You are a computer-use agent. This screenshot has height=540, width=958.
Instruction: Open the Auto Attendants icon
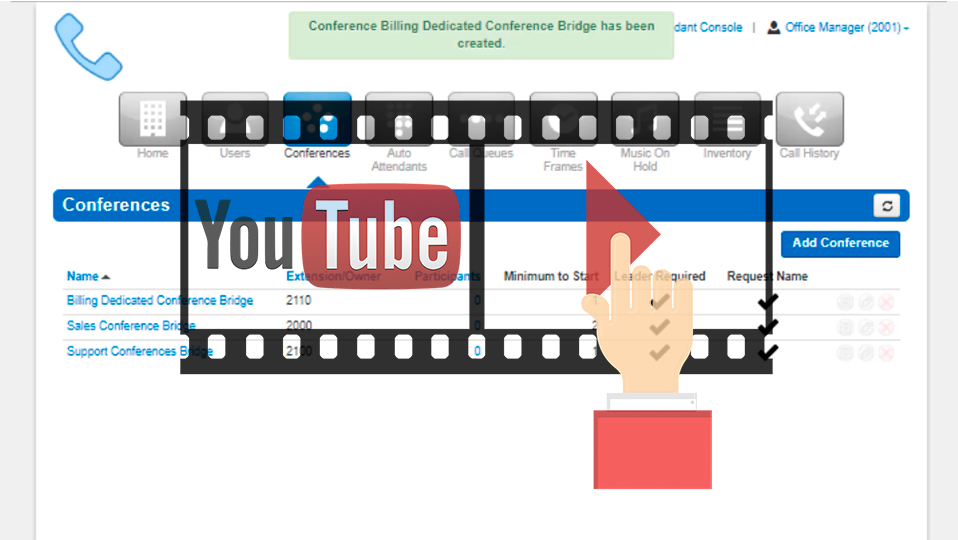[399, 120]
